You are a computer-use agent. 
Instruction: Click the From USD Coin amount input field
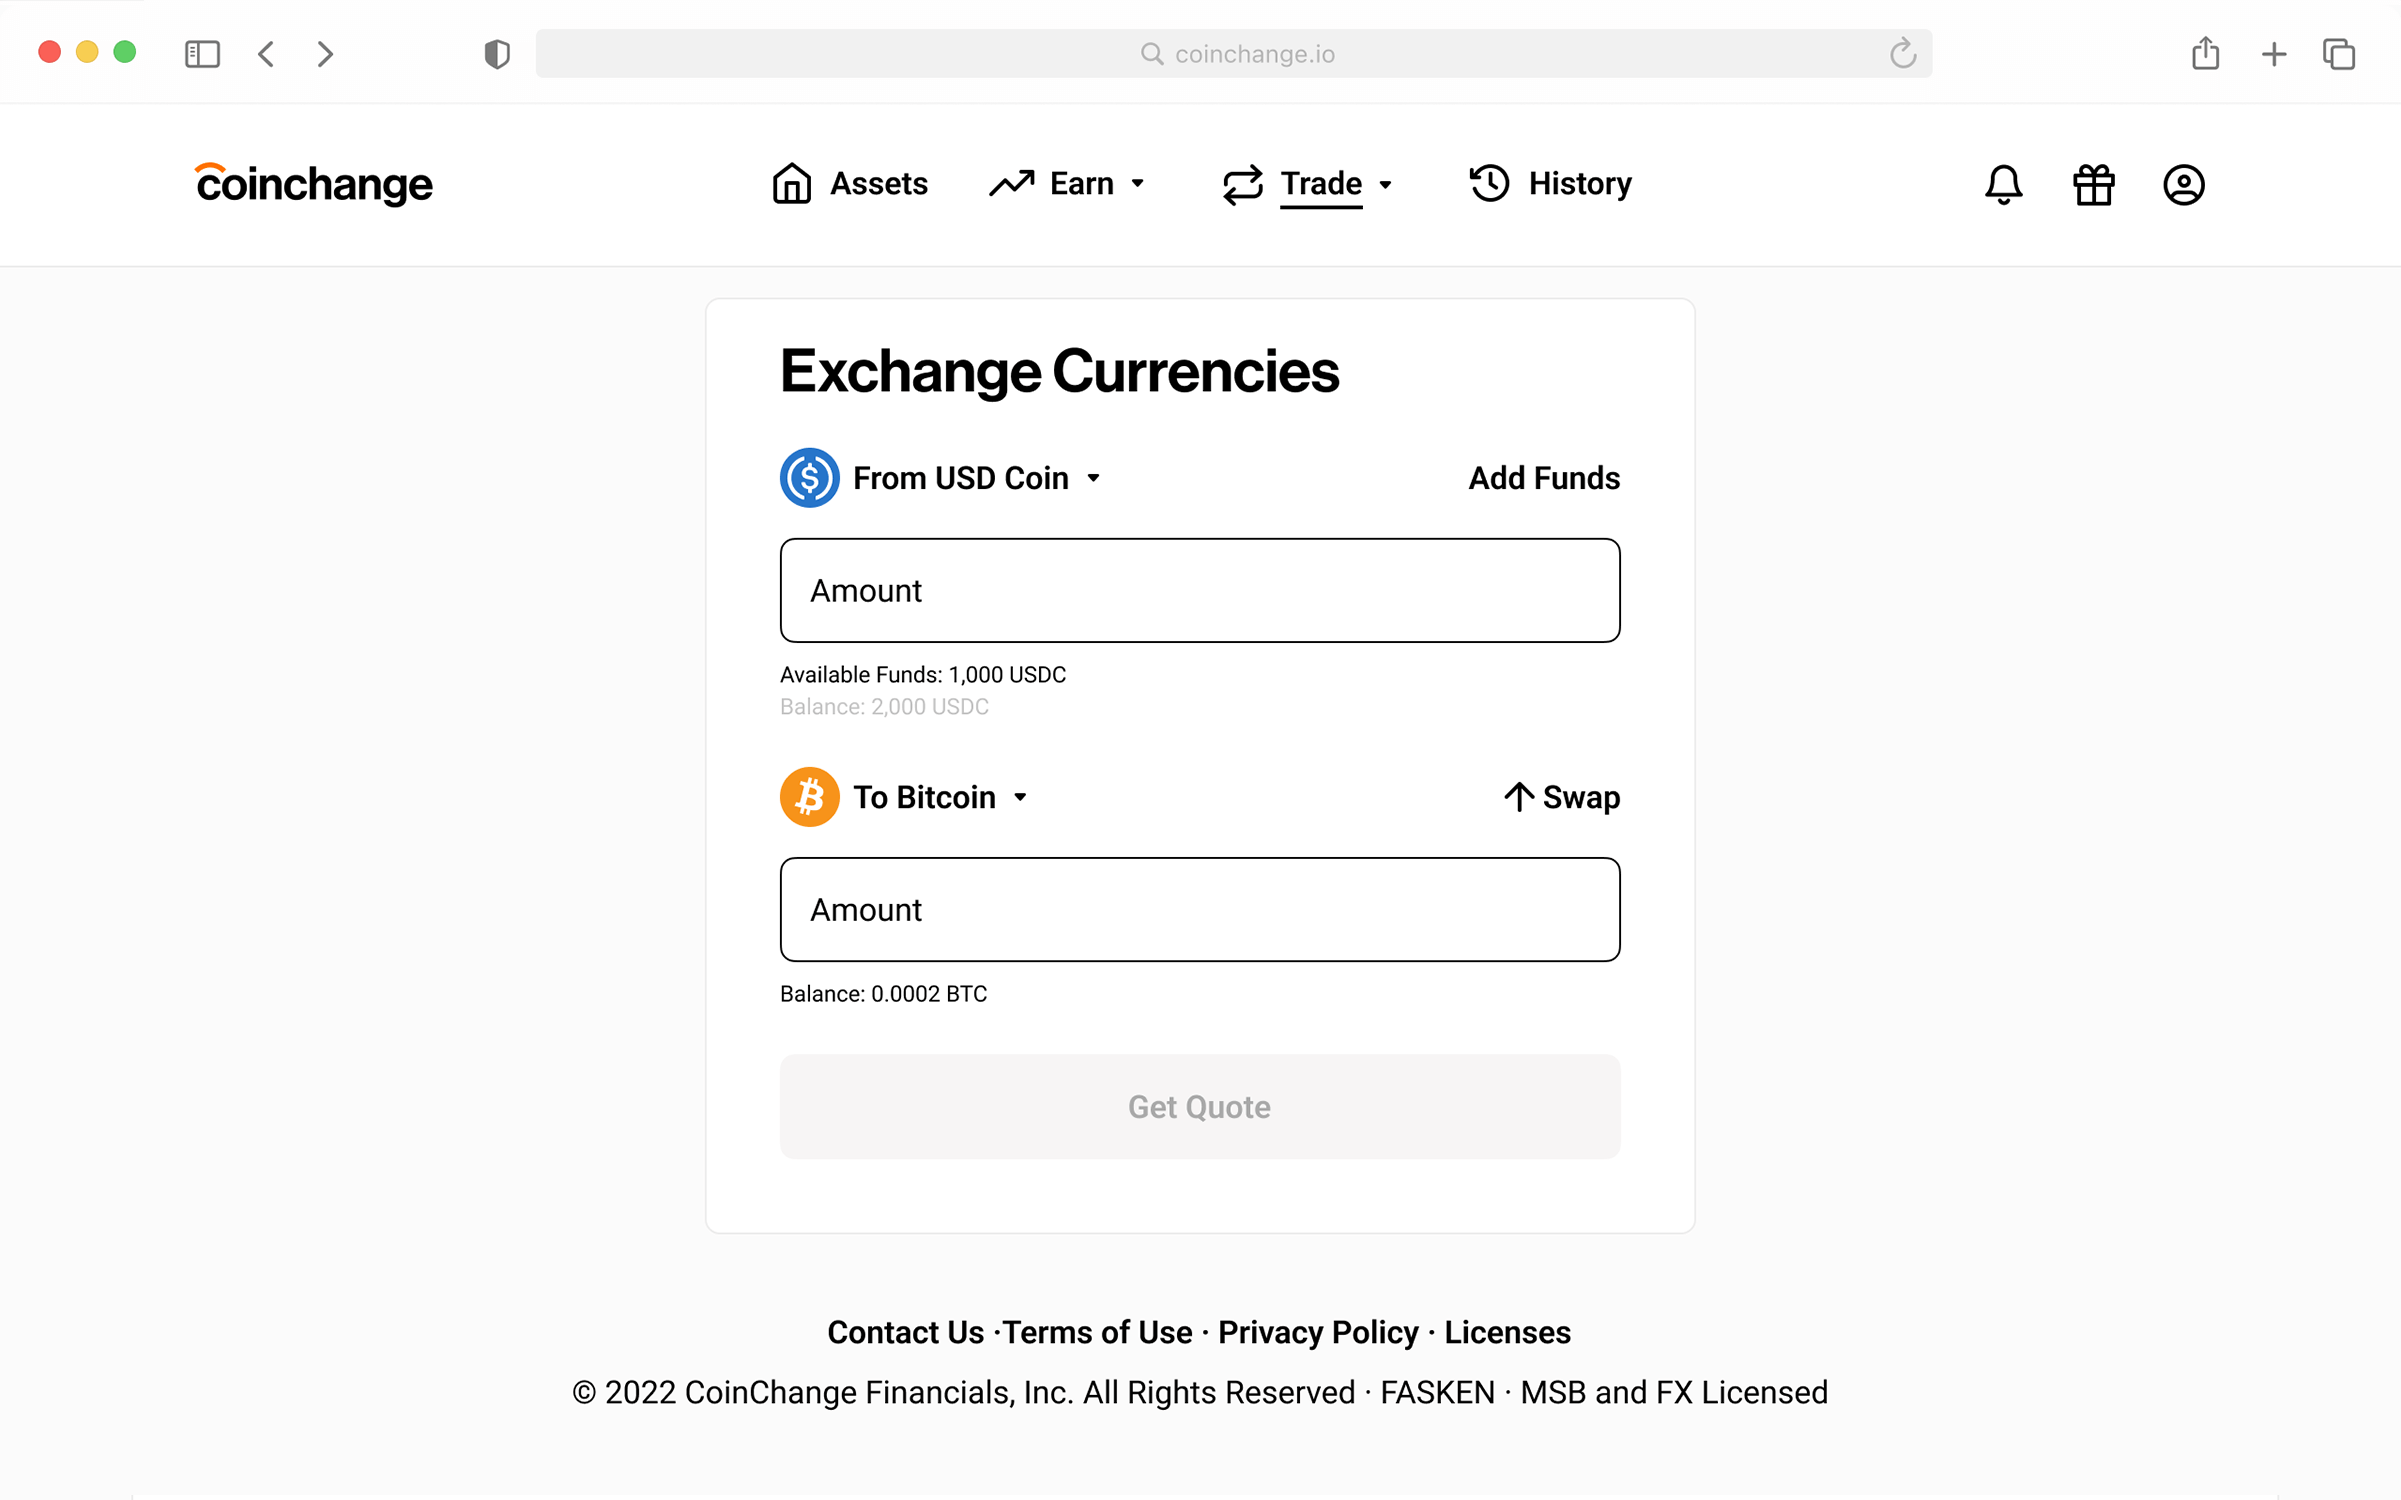[1199, 589]
